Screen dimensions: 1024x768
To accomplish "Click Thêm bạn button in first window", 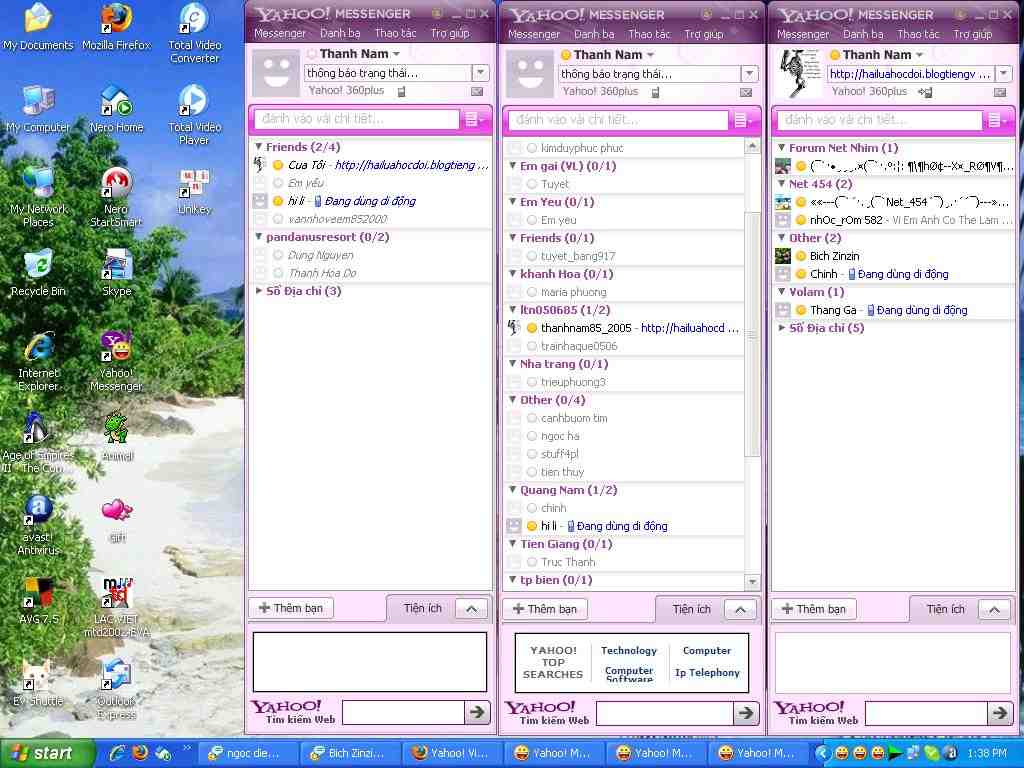I will pos(291,608).
